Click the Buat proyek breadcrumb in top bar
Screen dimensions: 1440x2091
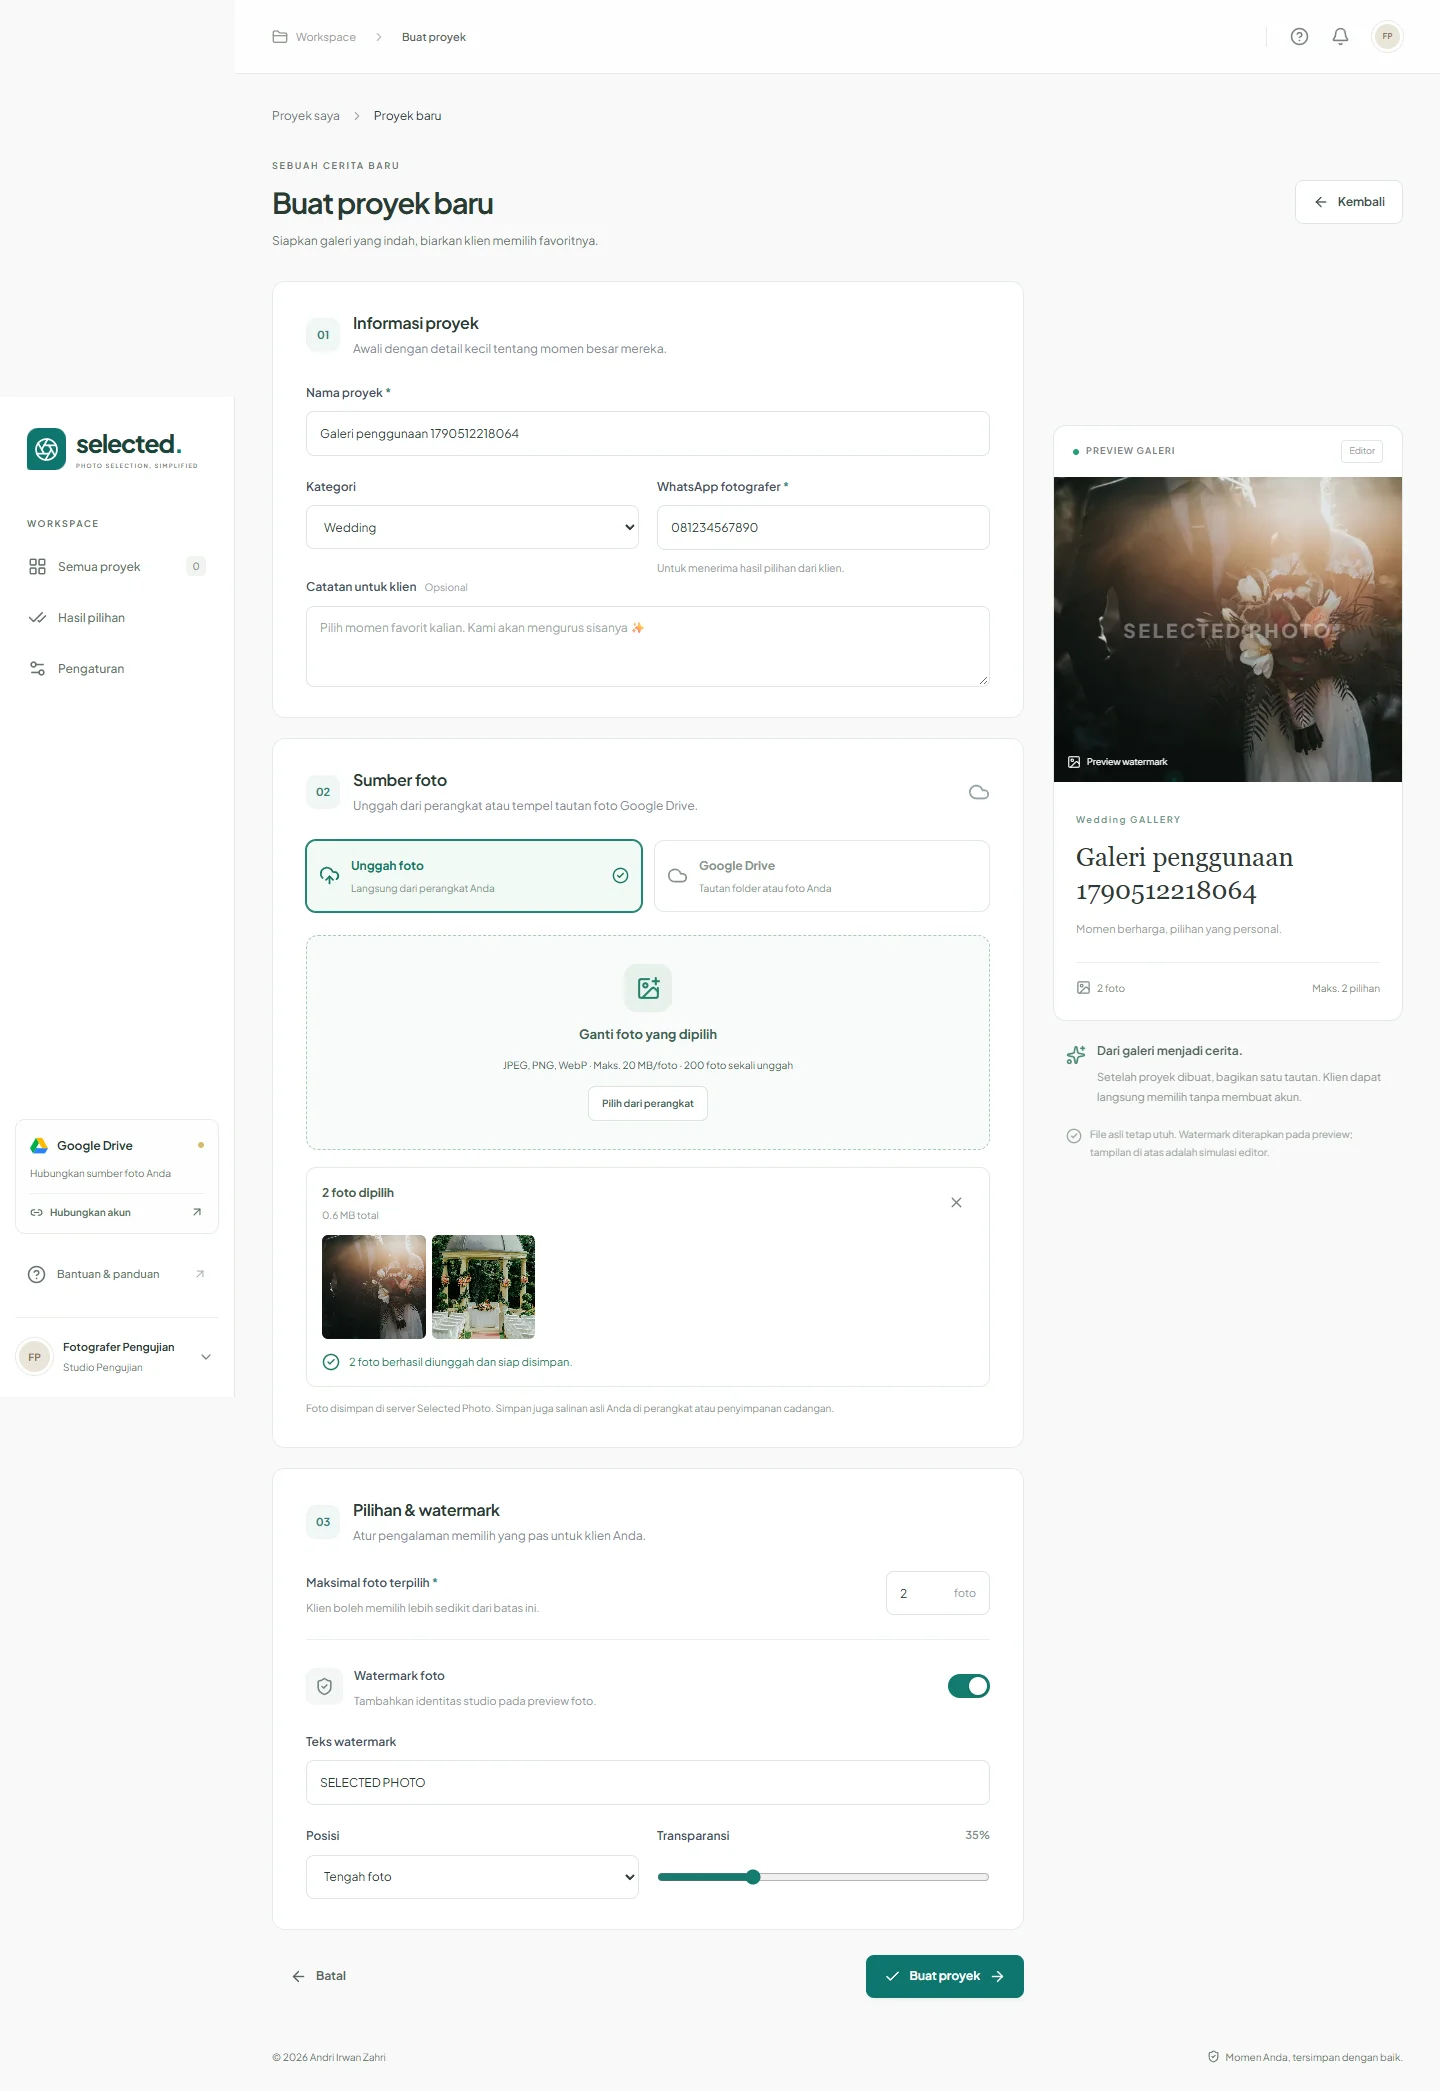[x=434, y=37]
